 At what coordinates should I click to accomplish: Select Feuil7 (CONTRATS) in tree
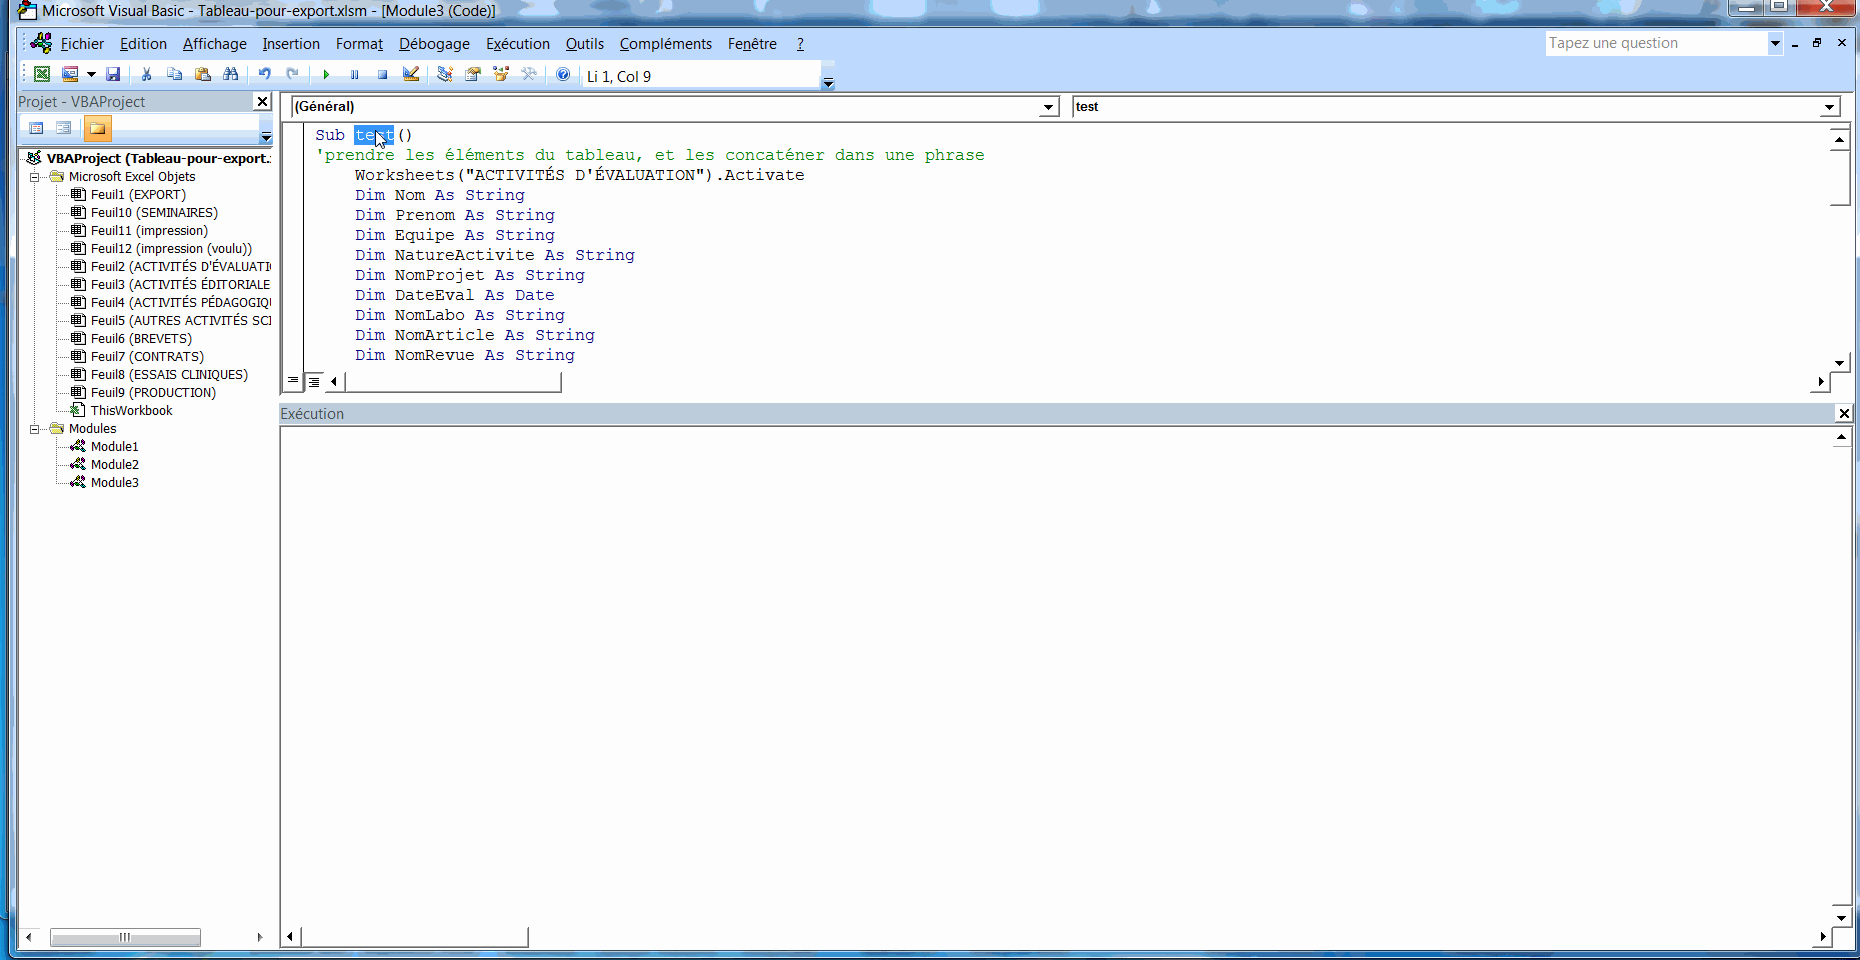pyautogui.click(x=147, y=357)
